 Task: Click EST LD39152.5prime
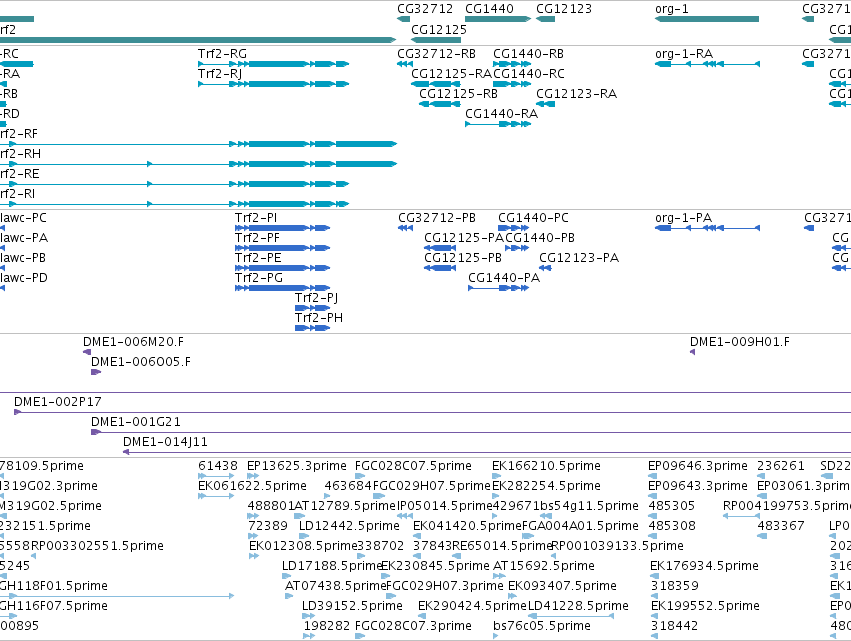352,606
